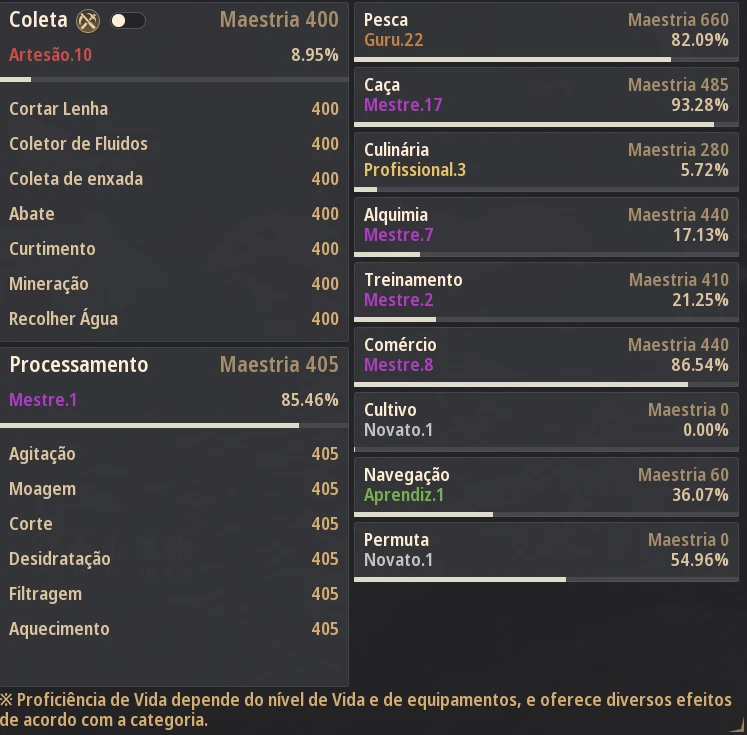Toggle the switch next to Coleta
Image resolution: width=747 pixels, height=735 pixels.
click(128, 20)
